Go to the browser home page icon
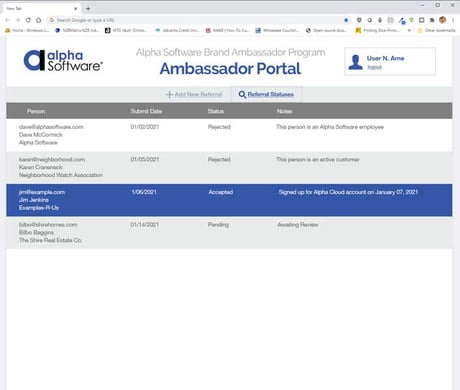Image resolution: width=460 pixels, height=390 pixels. (38, 20)
